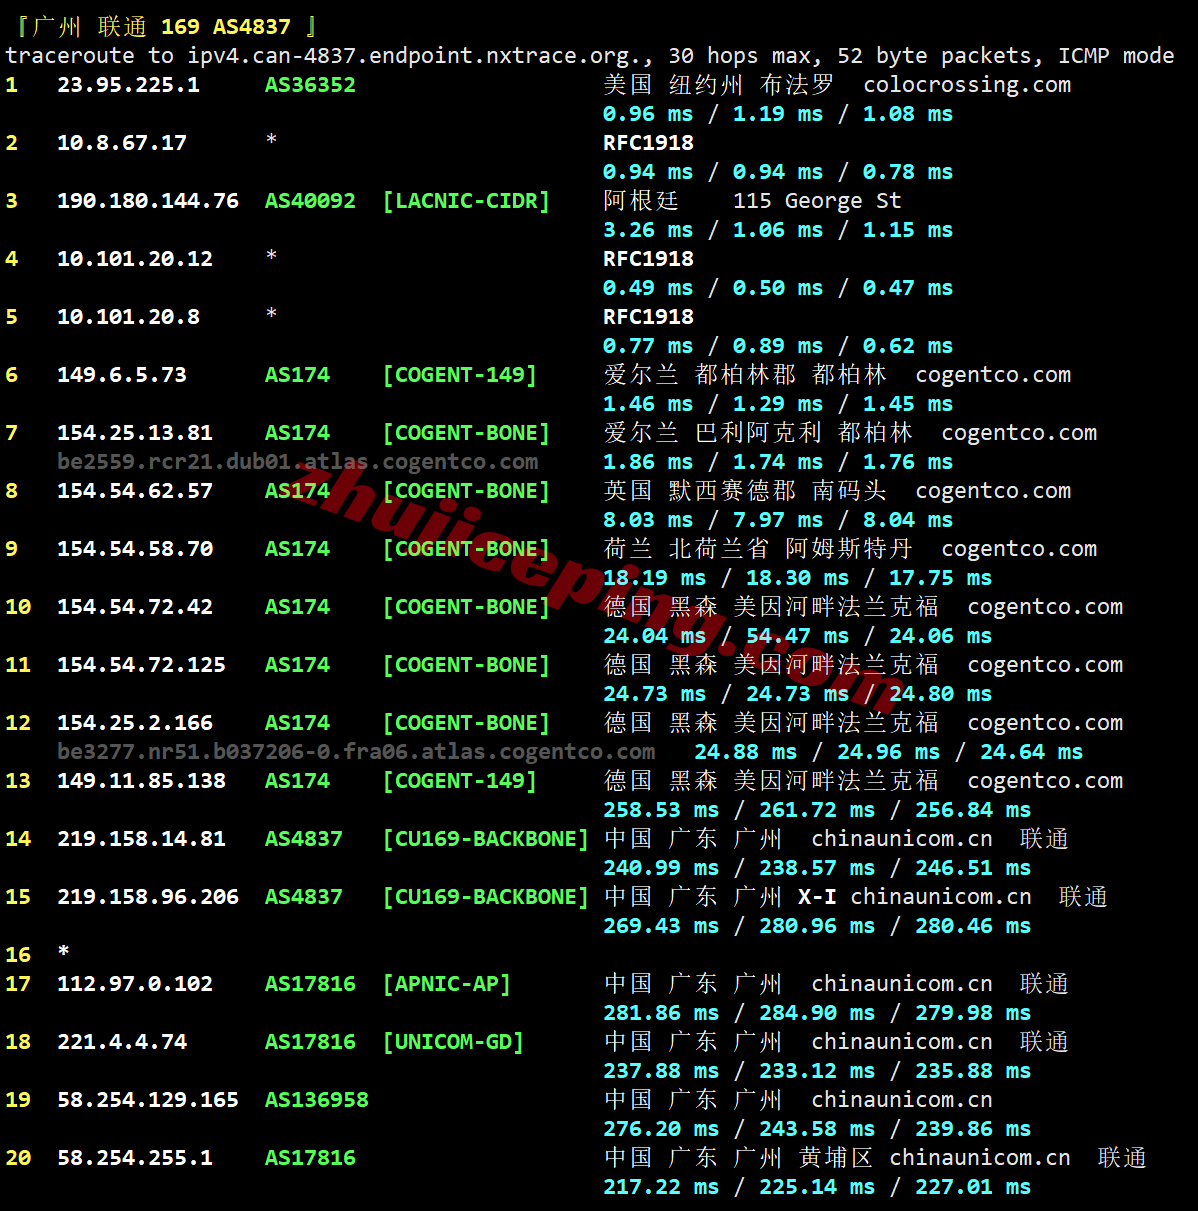Select IP address 221.4.4.74
This screenshot has height=1211, width=1198.
122,1042
